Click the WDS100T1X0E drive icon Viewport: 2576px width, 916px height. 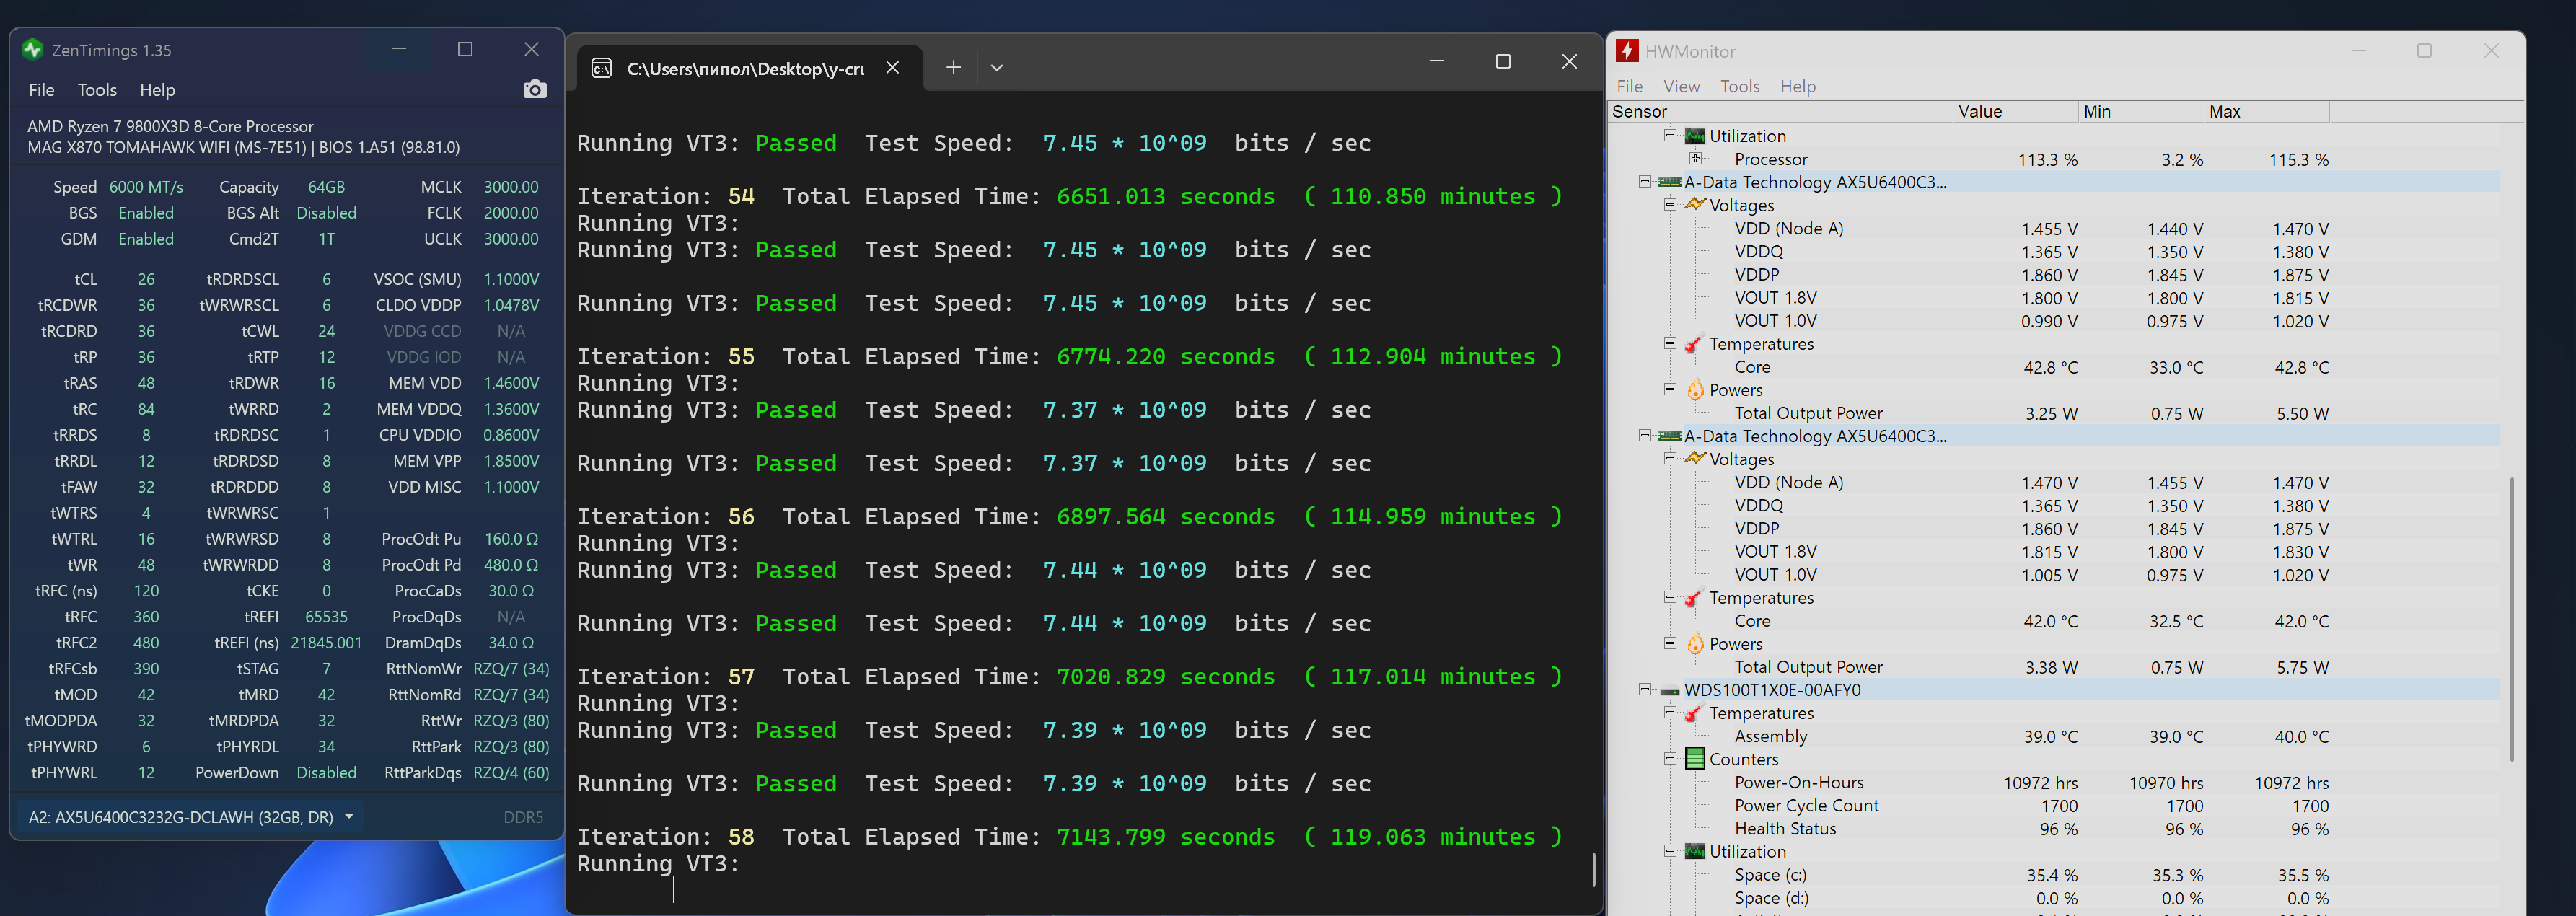tap(1670, 691)
